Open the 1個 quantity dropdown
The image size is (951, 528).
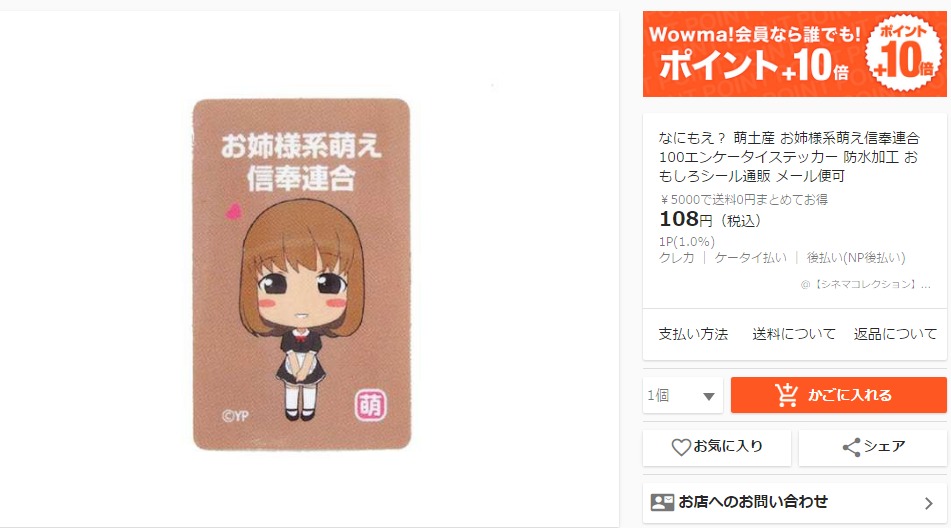683,395
